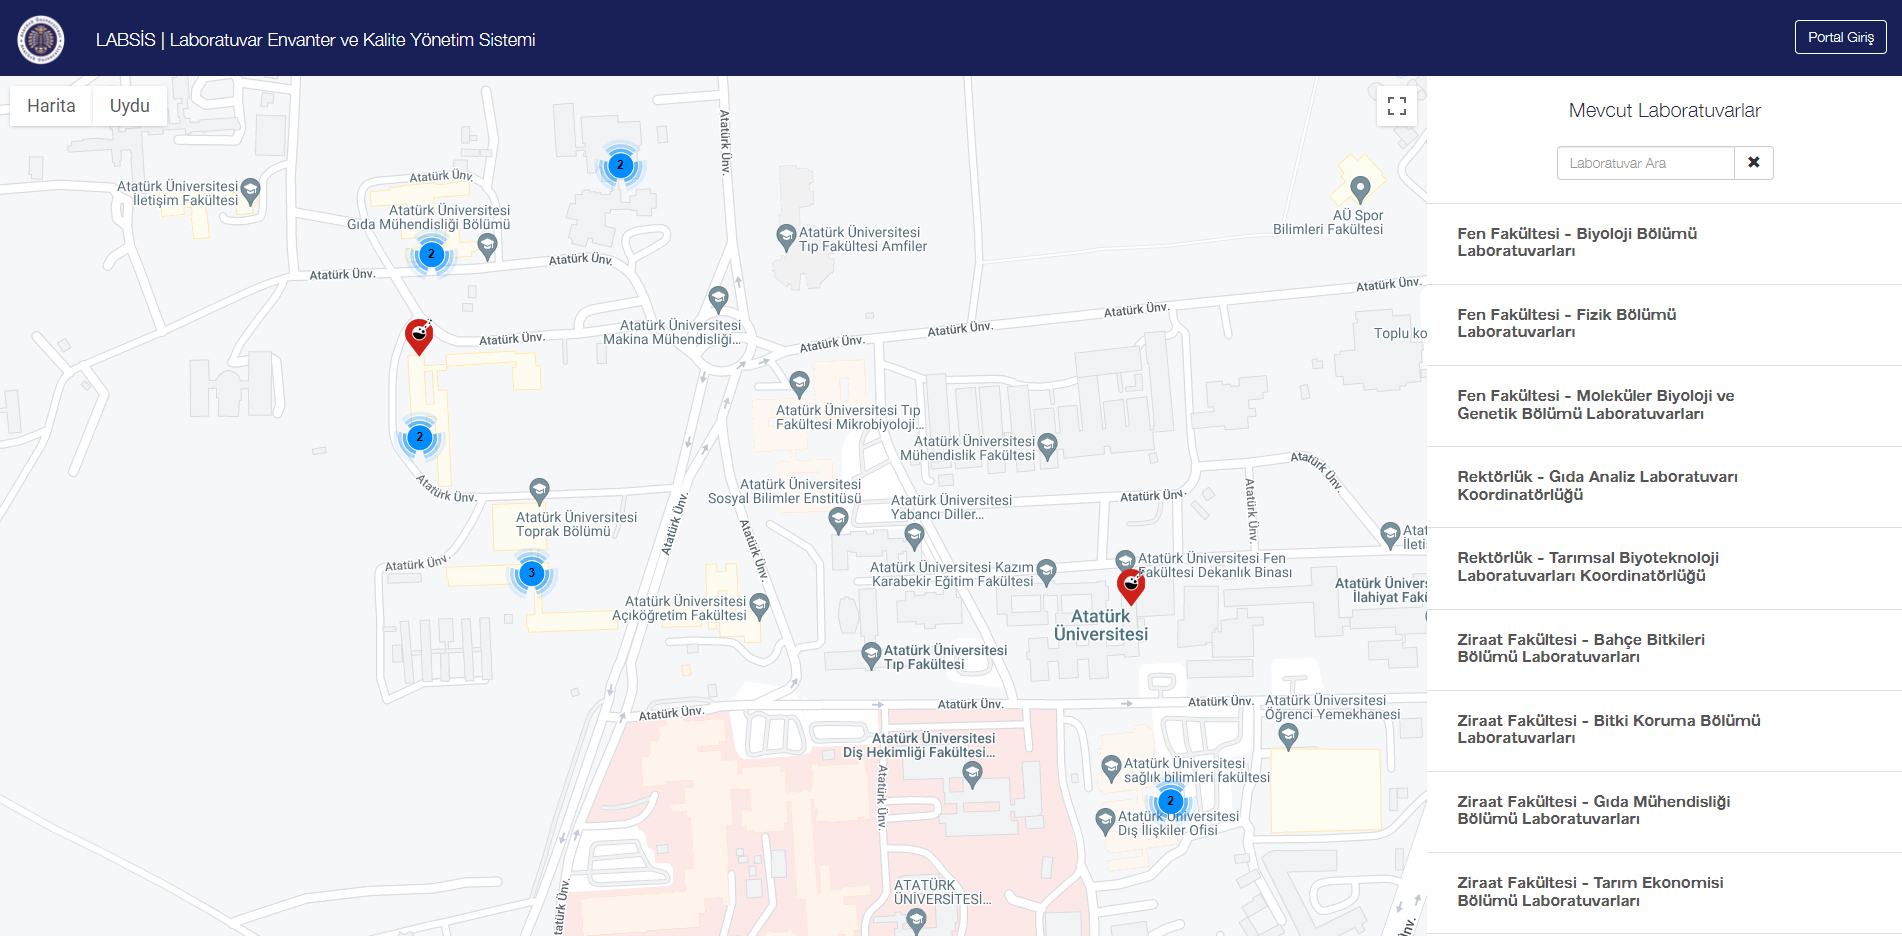Click the Portal Giriş button
The height and width of the screenshot is (936, 1902).
click(x=1840, y=37)
